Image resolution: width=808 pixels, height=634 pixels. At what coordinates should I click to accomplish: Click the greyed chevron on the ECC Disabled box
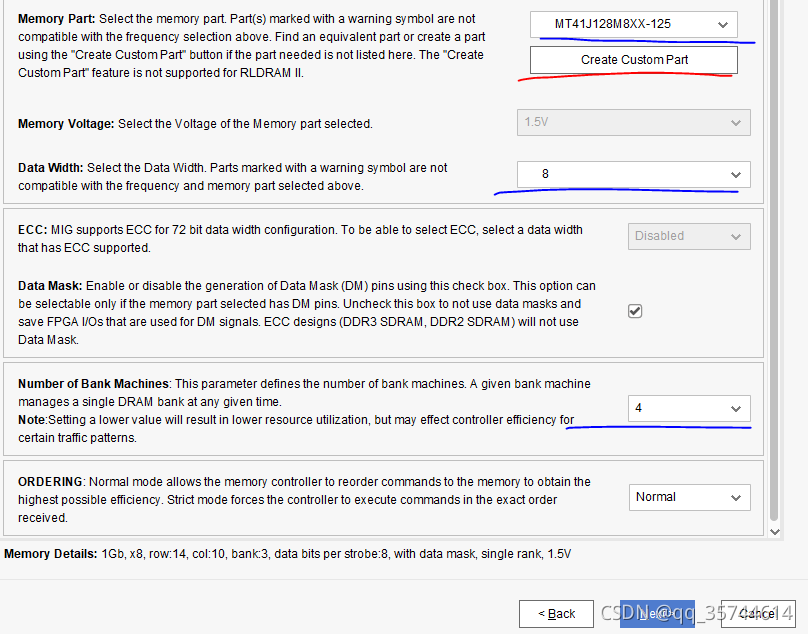point(735,237)
